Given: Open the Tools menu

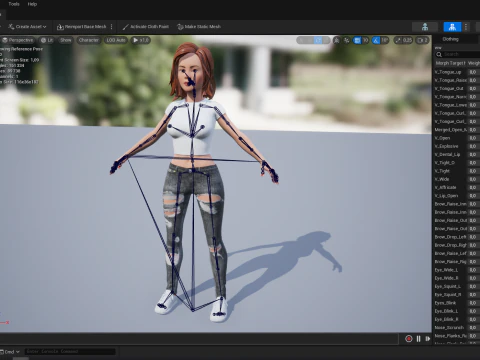Looking at the screenshot, I should (14, 4).
